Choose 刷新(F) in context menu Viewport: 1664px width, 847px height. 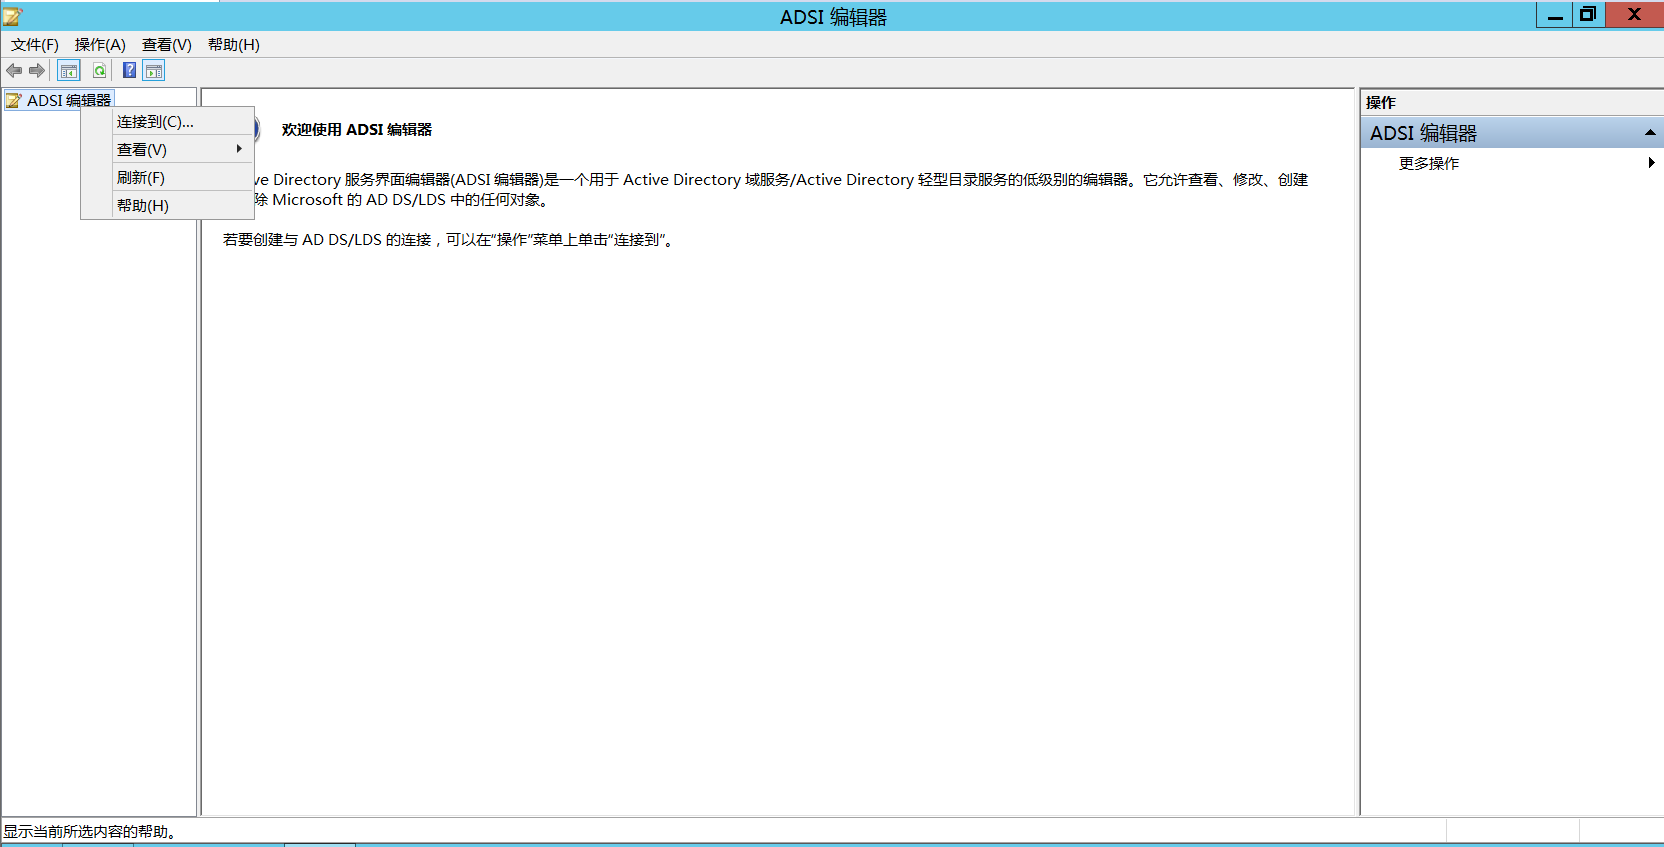[x=167, y=177]
